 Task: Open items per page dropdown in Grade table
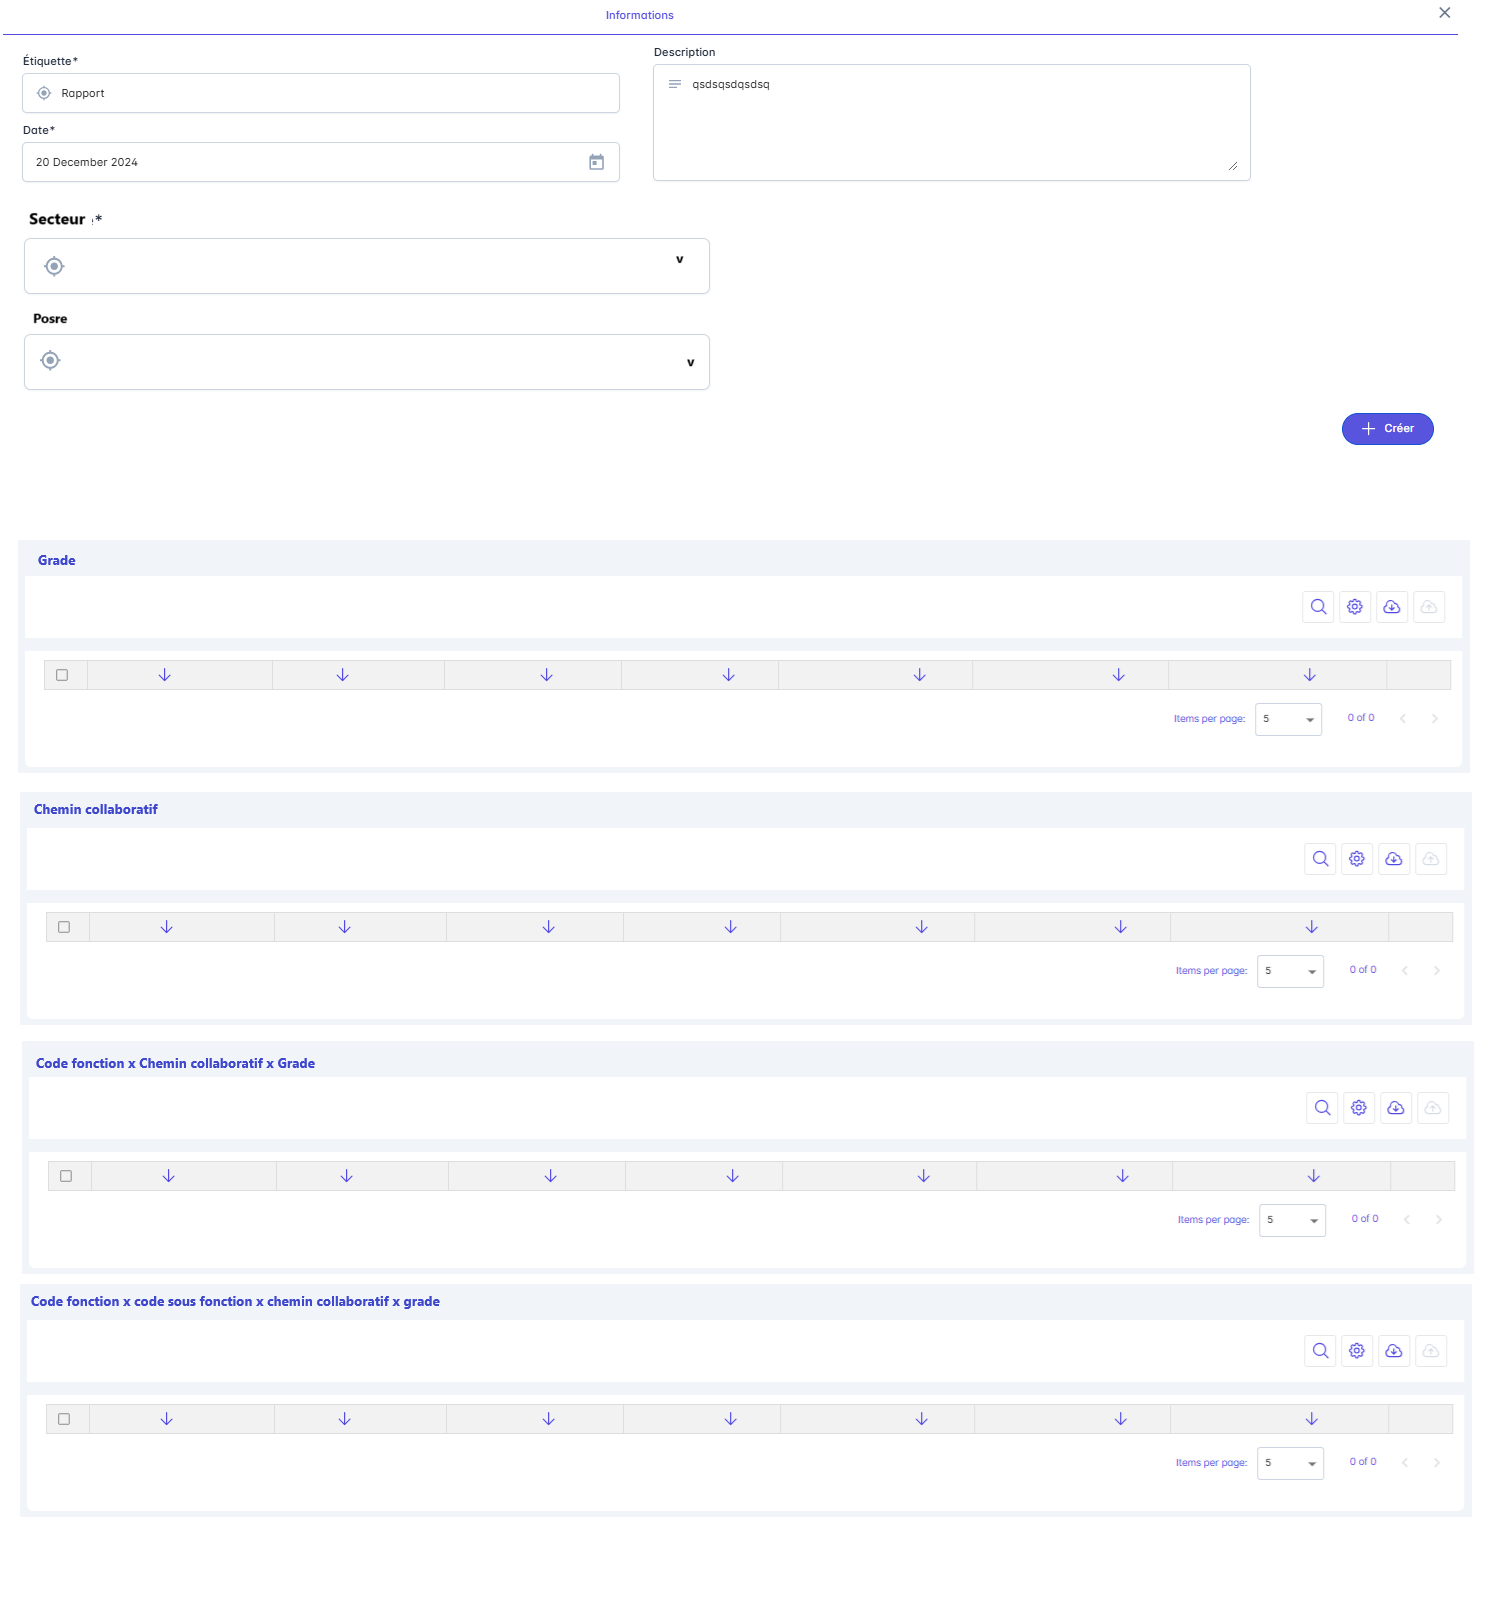click(x=1288, y=719)
